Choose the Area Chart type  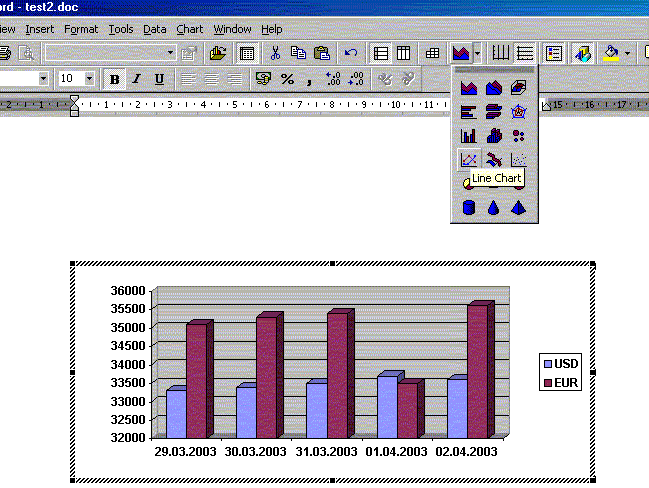click(x=468, y=88)
